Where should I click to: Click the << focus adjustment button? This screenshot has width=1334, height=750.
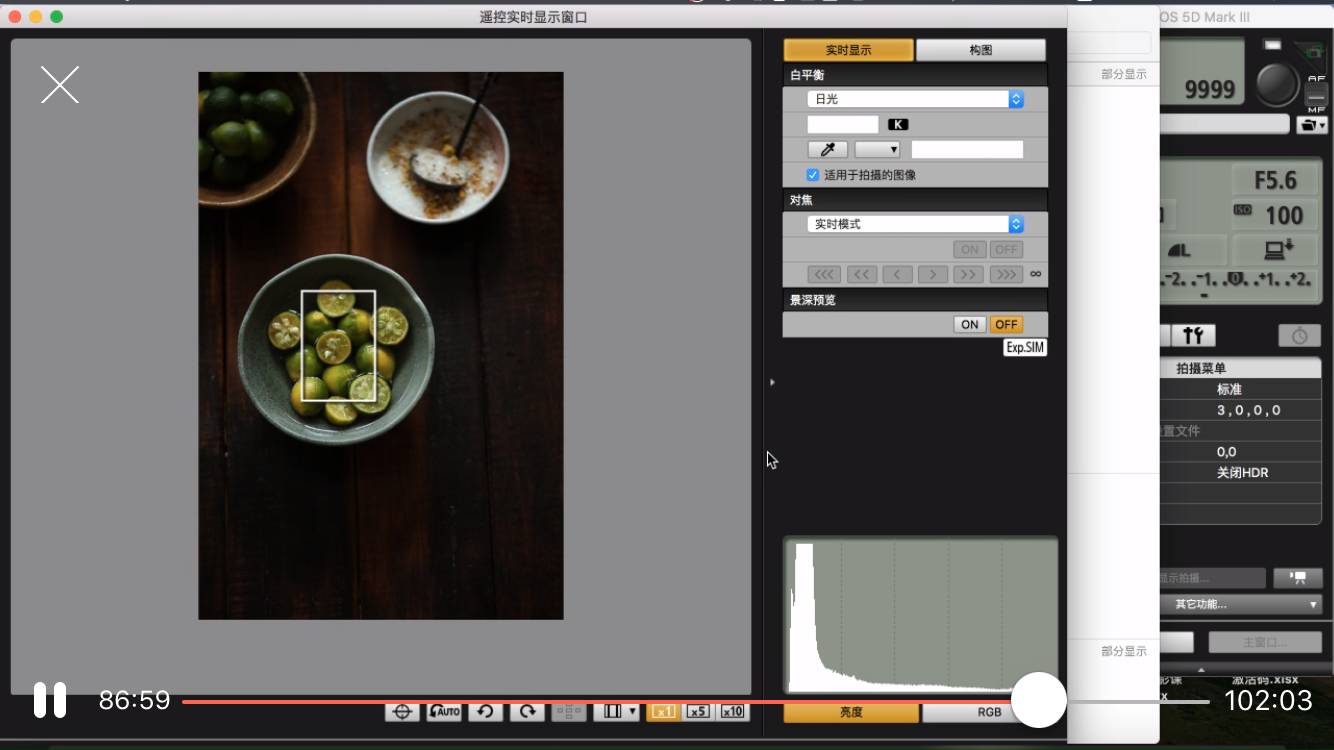coord(861,275)
